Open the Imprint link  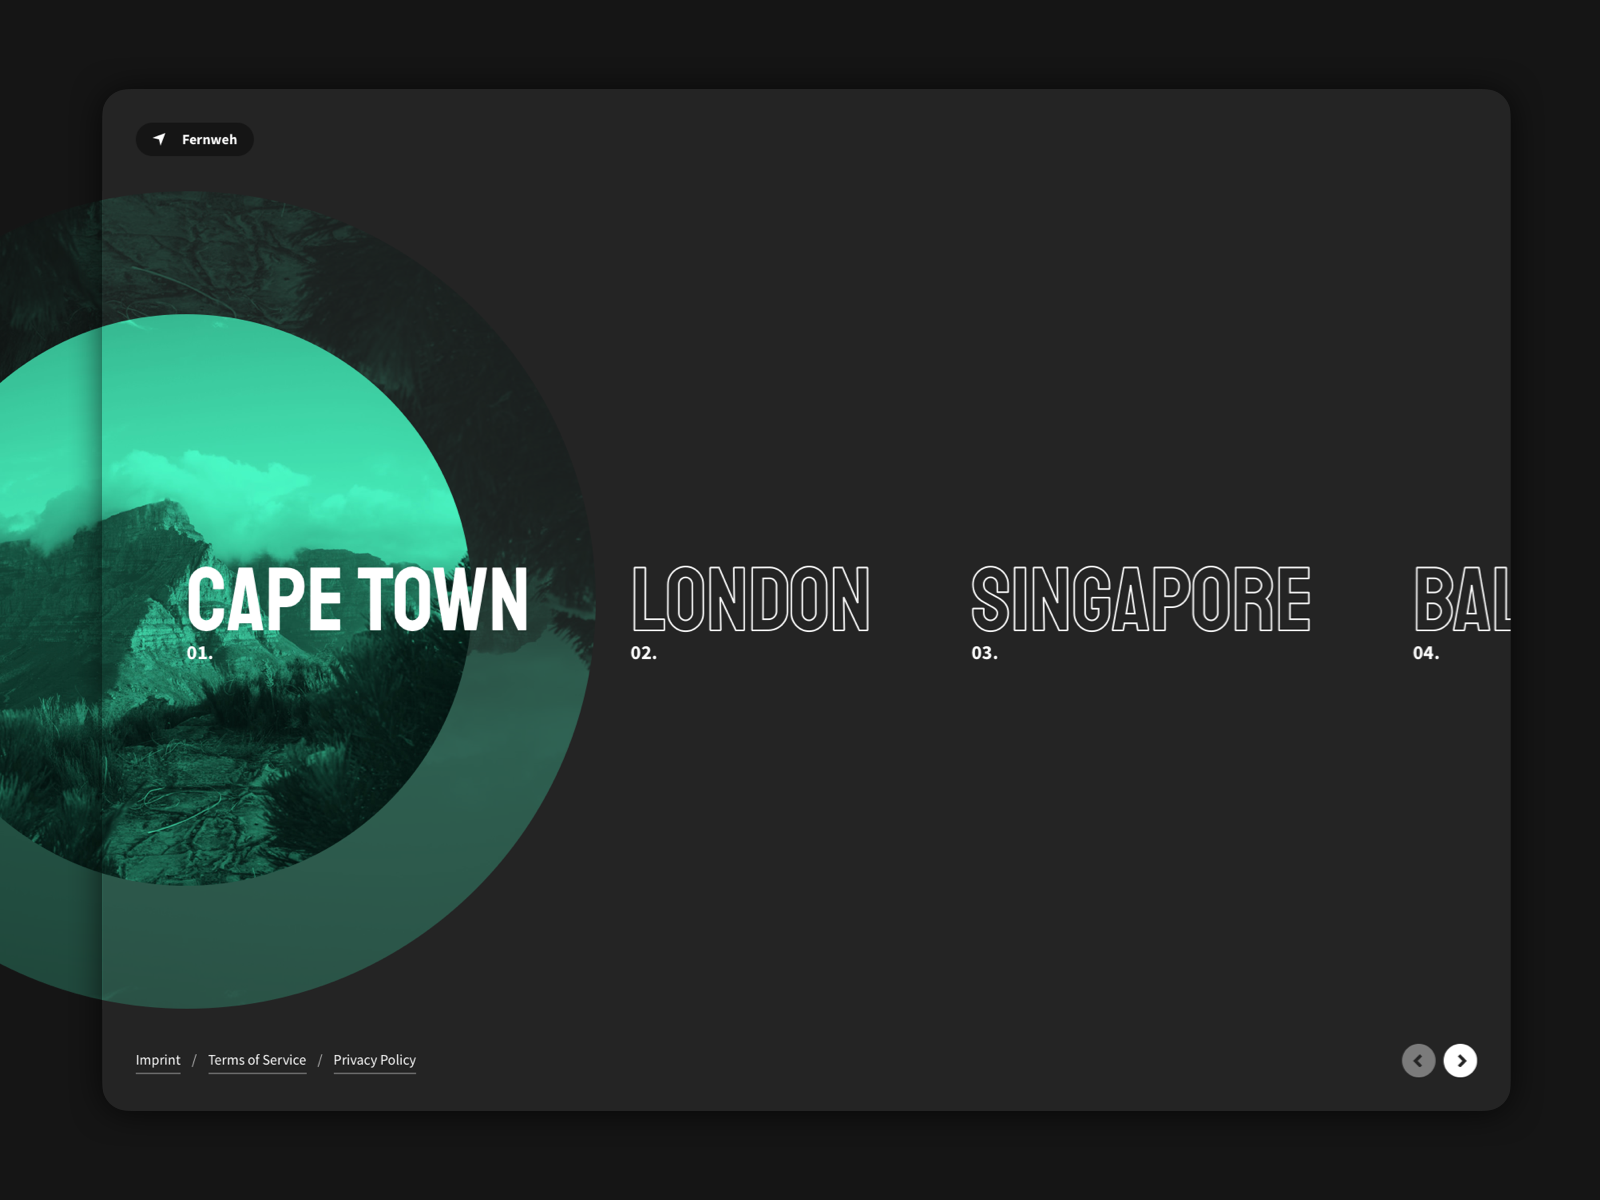(158, 1060)
